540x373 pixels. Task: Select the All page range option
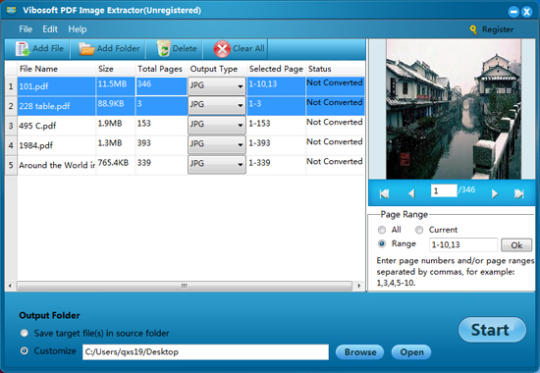click(x=382, y=230)
